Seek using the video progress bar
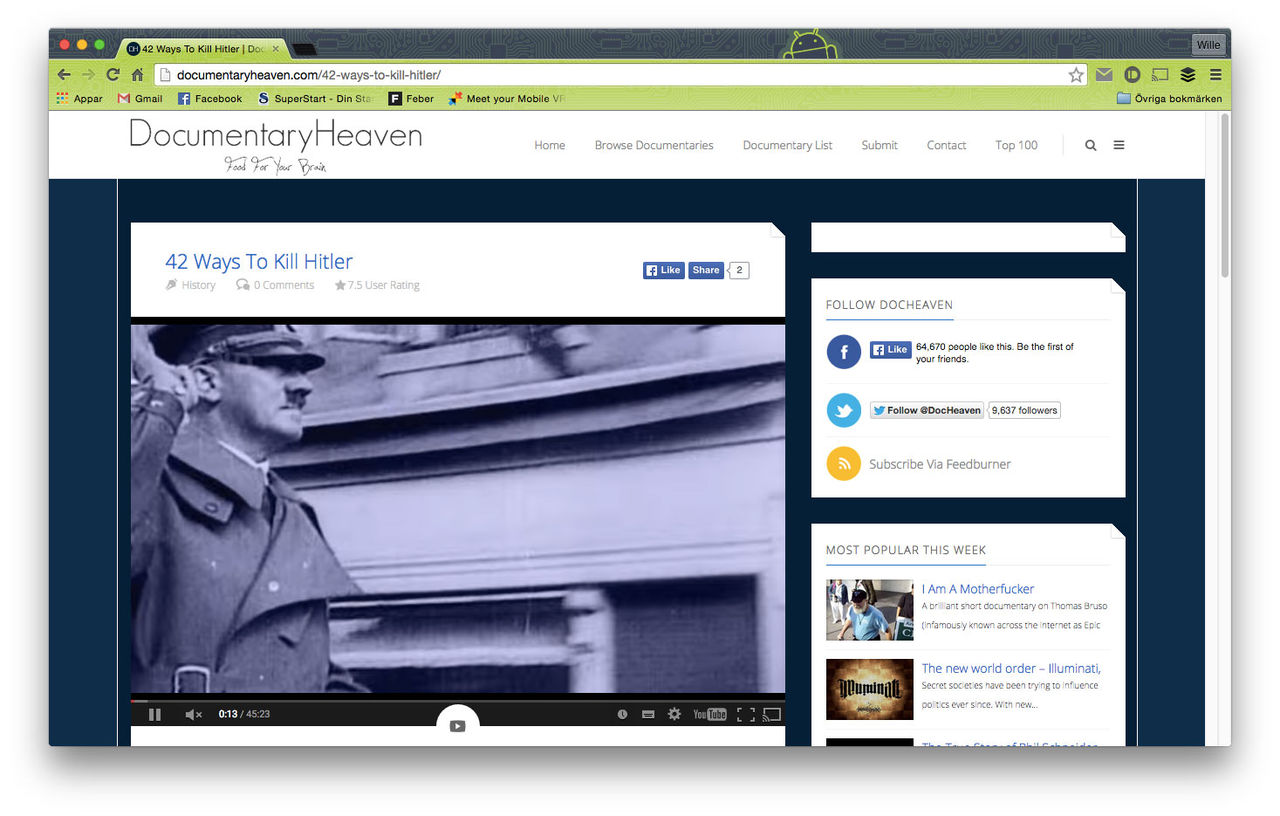Screen dimensions: 1280x816 tap(457, 701)
